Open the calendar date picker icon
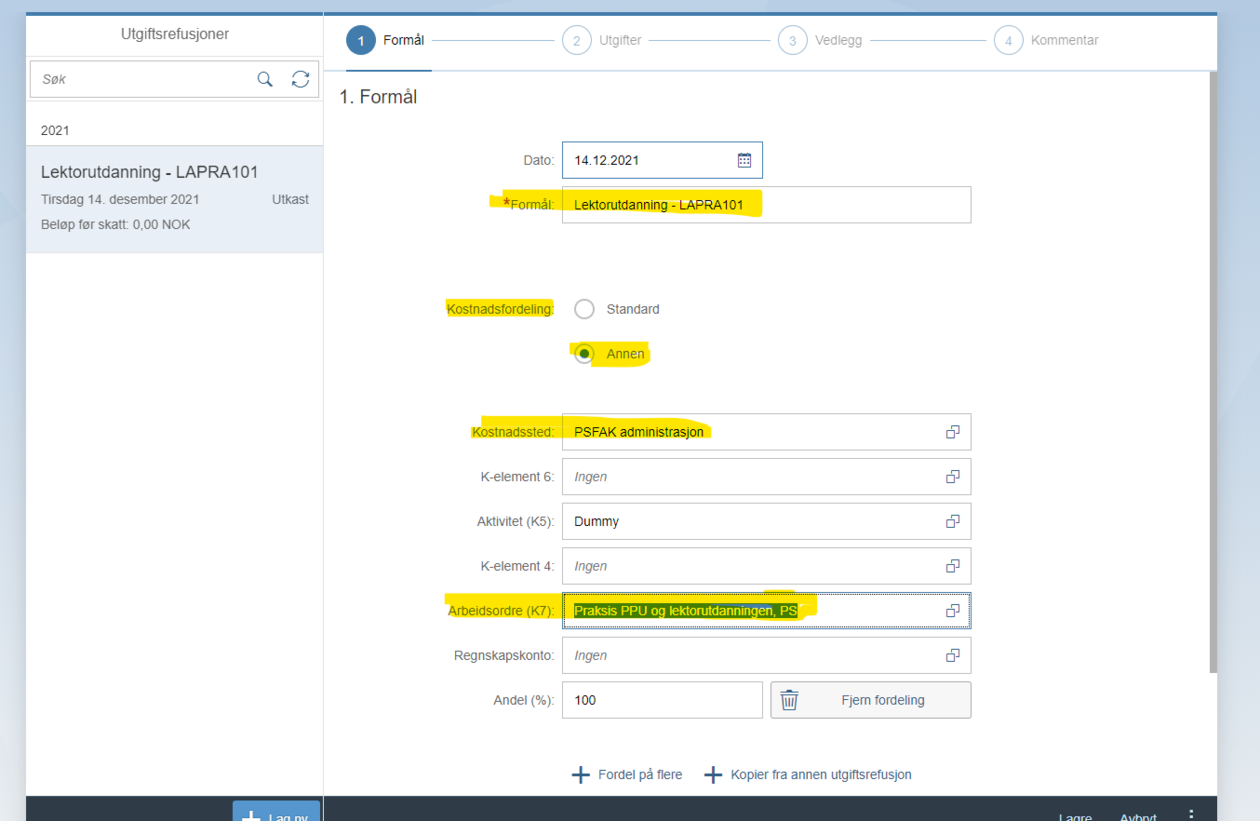 point(744,160)
